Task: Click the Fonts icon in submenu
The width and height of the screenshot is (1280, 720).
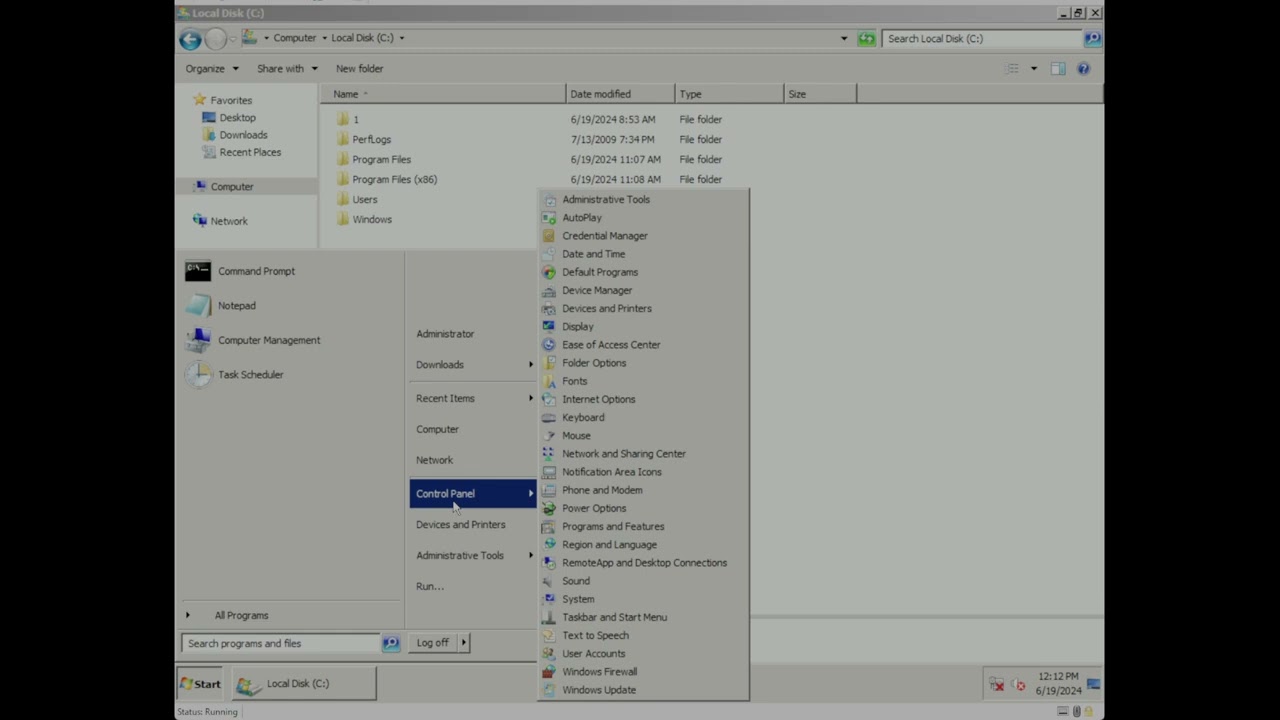Action: point(549,381)
